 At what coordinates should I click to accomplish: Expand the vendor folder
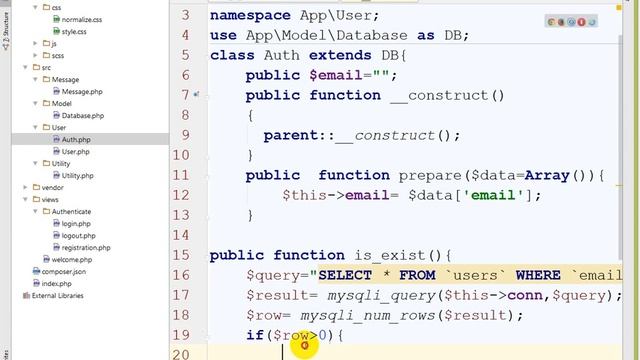tap(25, 187)
